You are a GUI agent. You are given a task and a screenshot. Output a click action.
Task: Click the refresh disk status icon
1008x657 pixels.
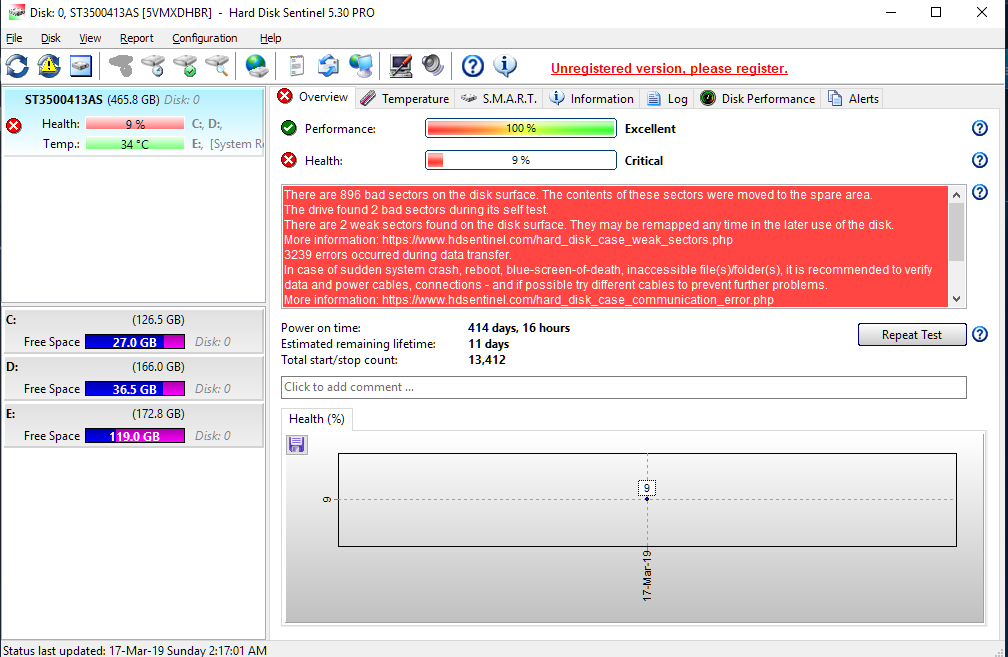[17, 66]
